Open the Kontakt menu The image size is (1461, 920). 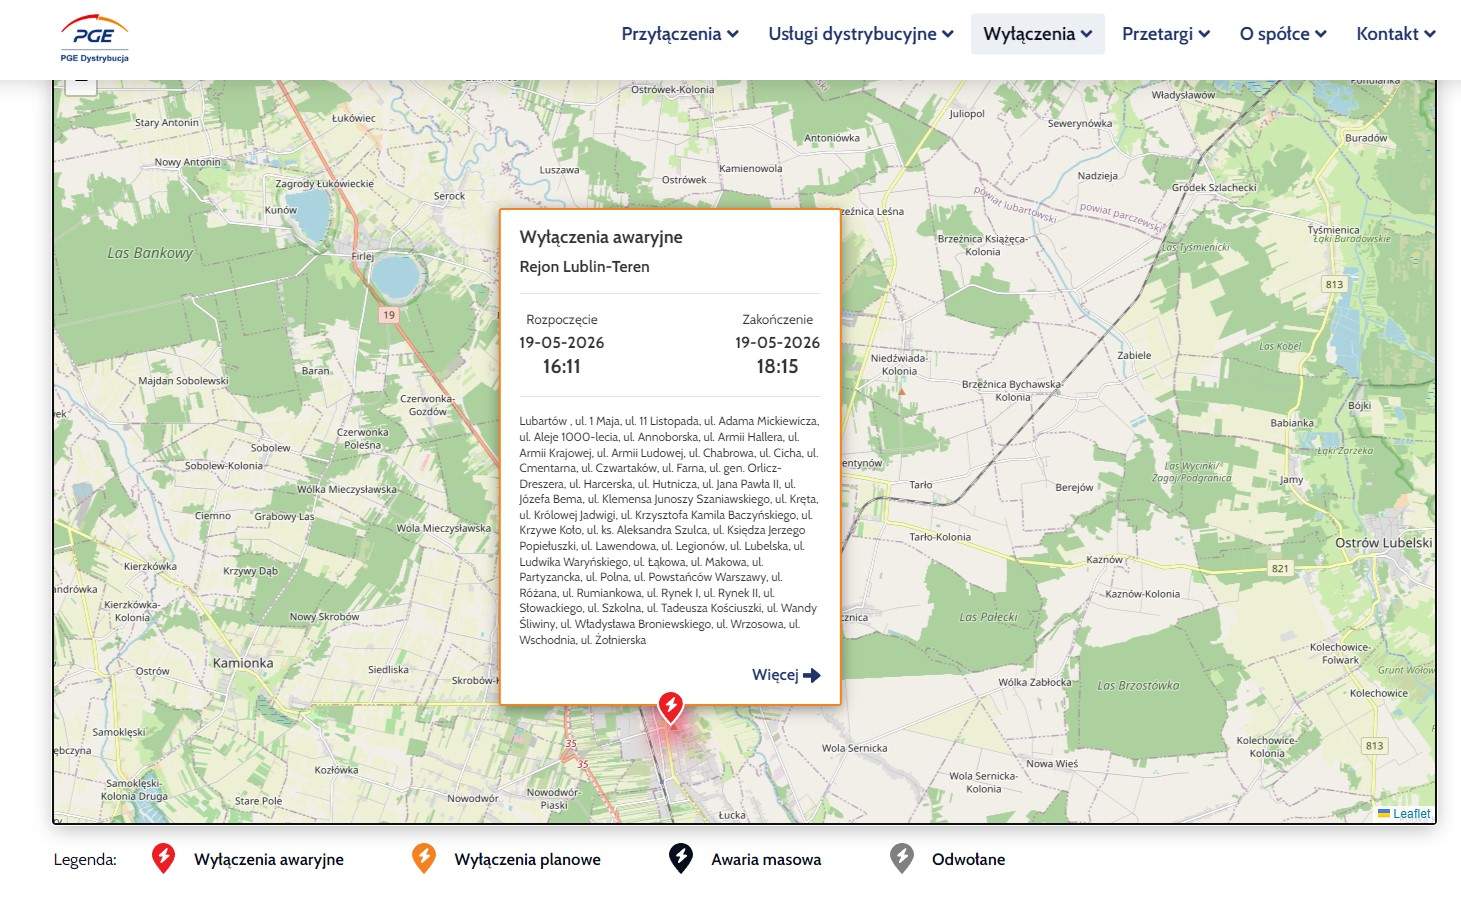pos(1396,34)
